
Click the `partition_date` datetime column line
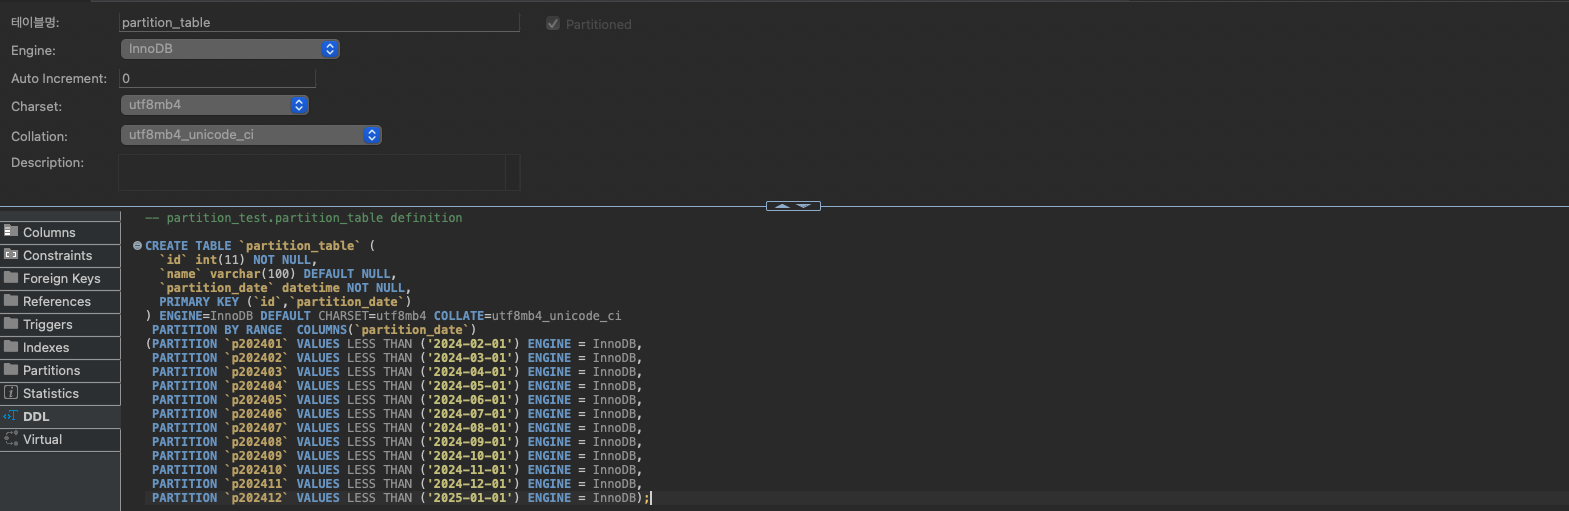[285, 287]
